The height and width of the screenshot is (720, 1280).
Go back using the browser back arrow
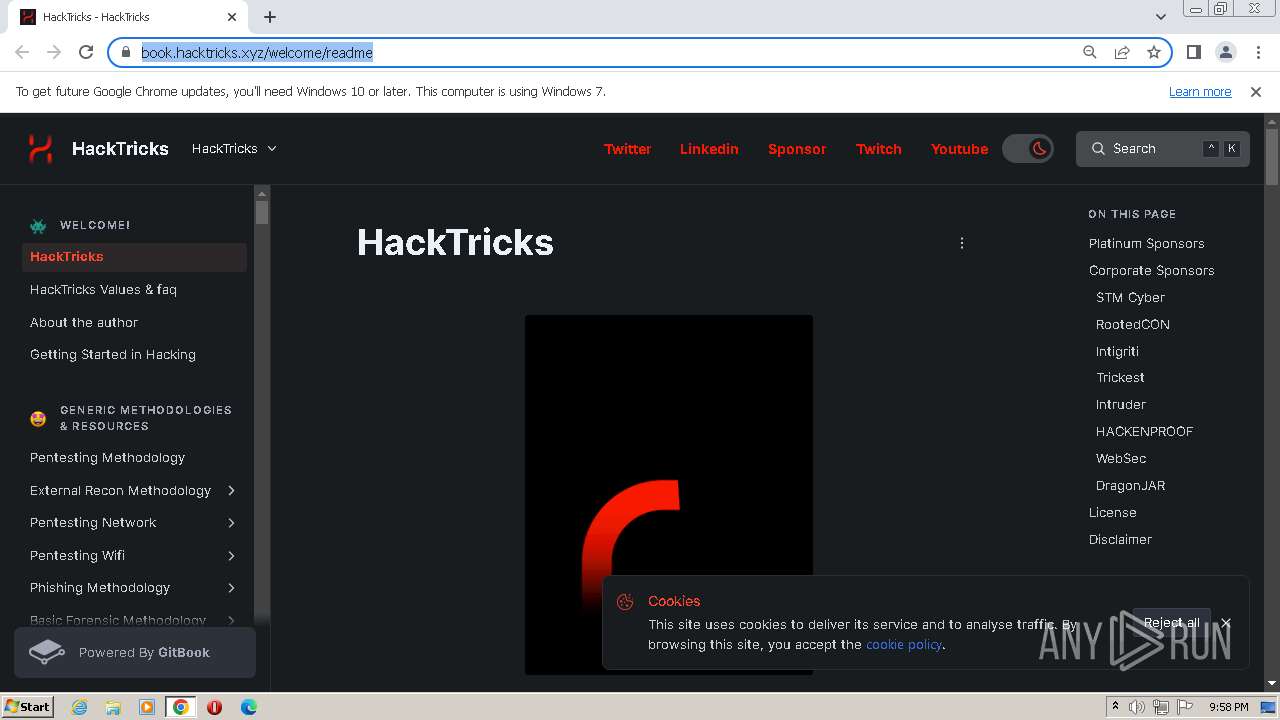(x=22, y=52)
